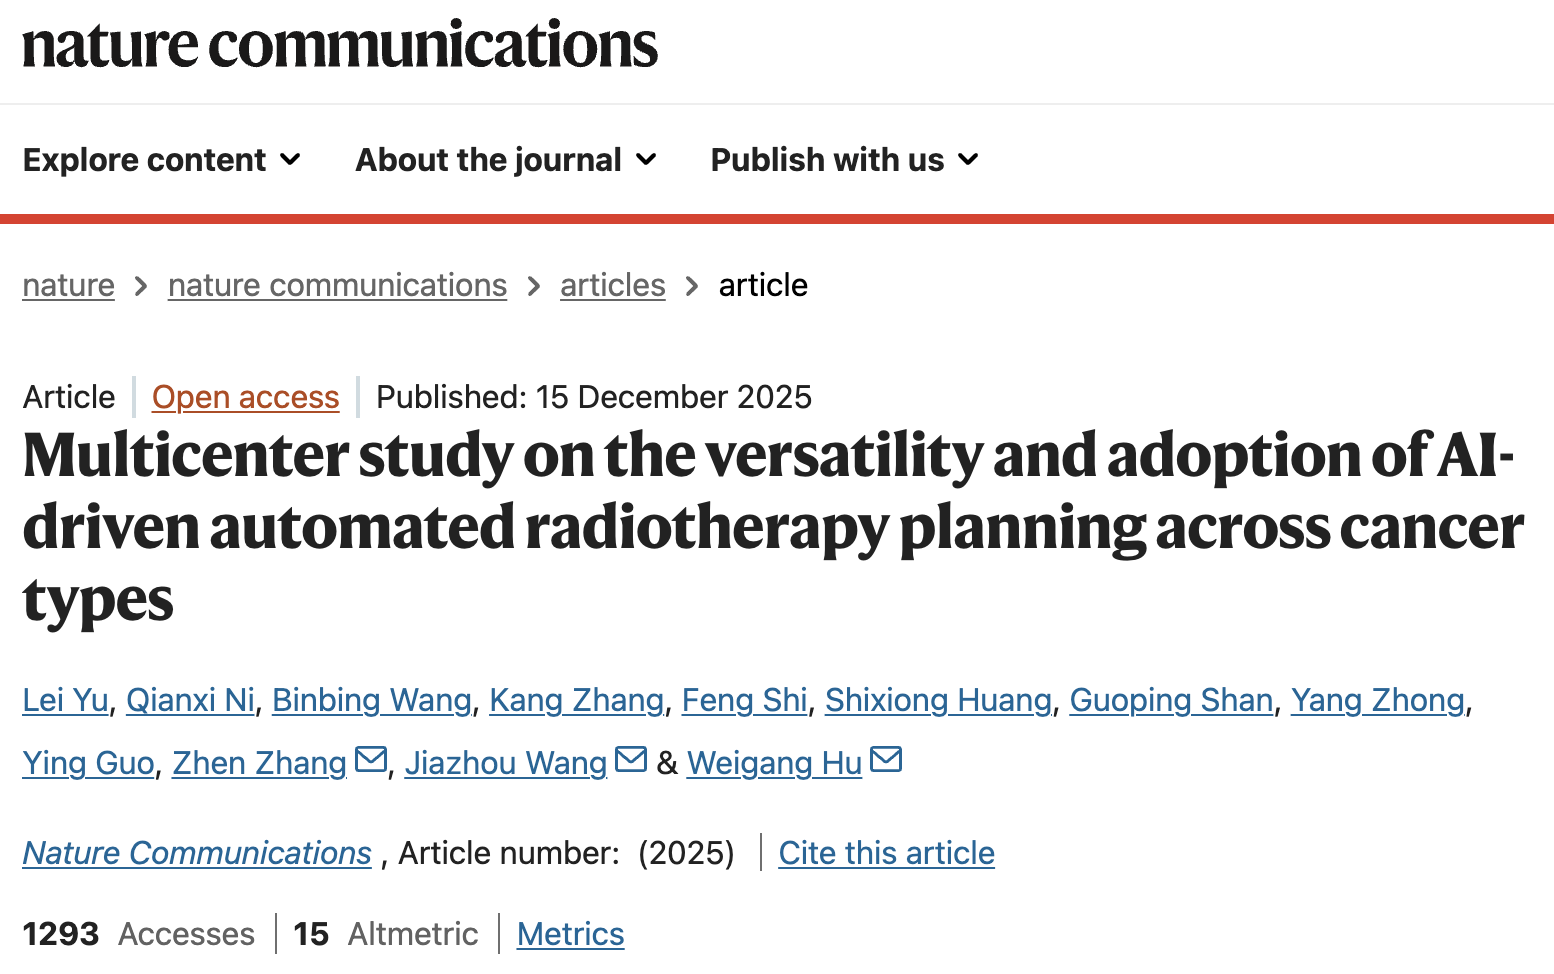Screen dimensions: 1554x974
Task: Click author Binbing Wang's name
Action: pos(371,700)
